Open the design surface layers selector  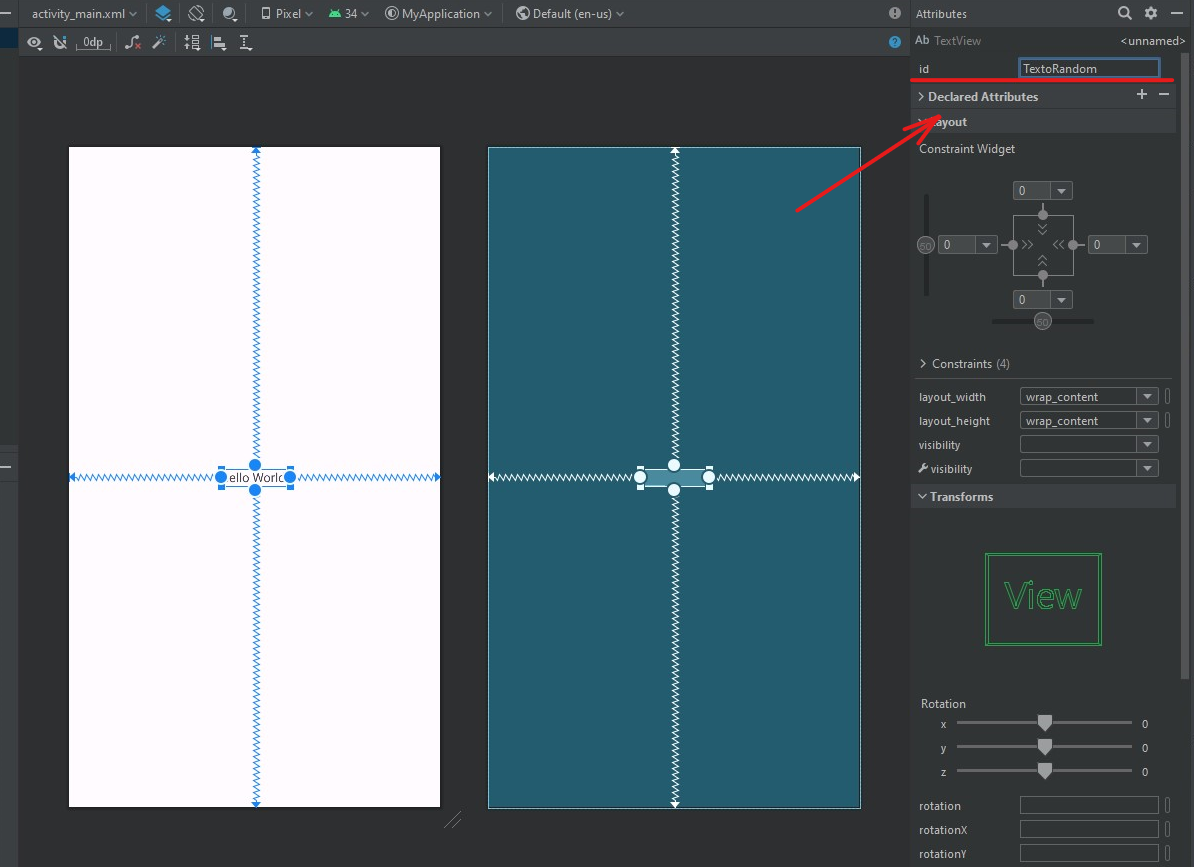click(163, 14)
